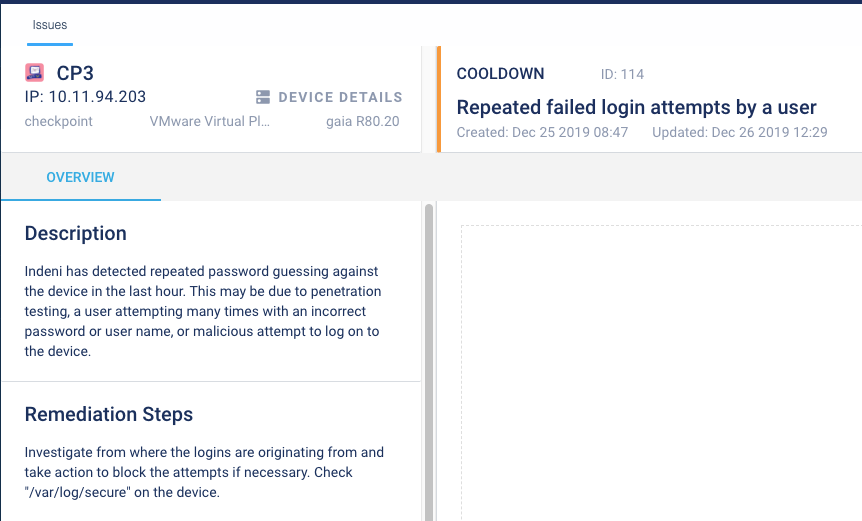Click the checkpoint vendor label
The image size is (862, 521).
point(59,121)
